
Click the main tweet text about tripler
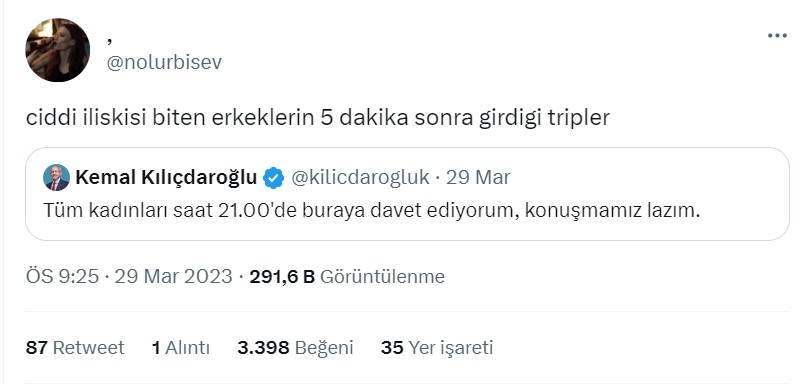click(x=318, y=118)
